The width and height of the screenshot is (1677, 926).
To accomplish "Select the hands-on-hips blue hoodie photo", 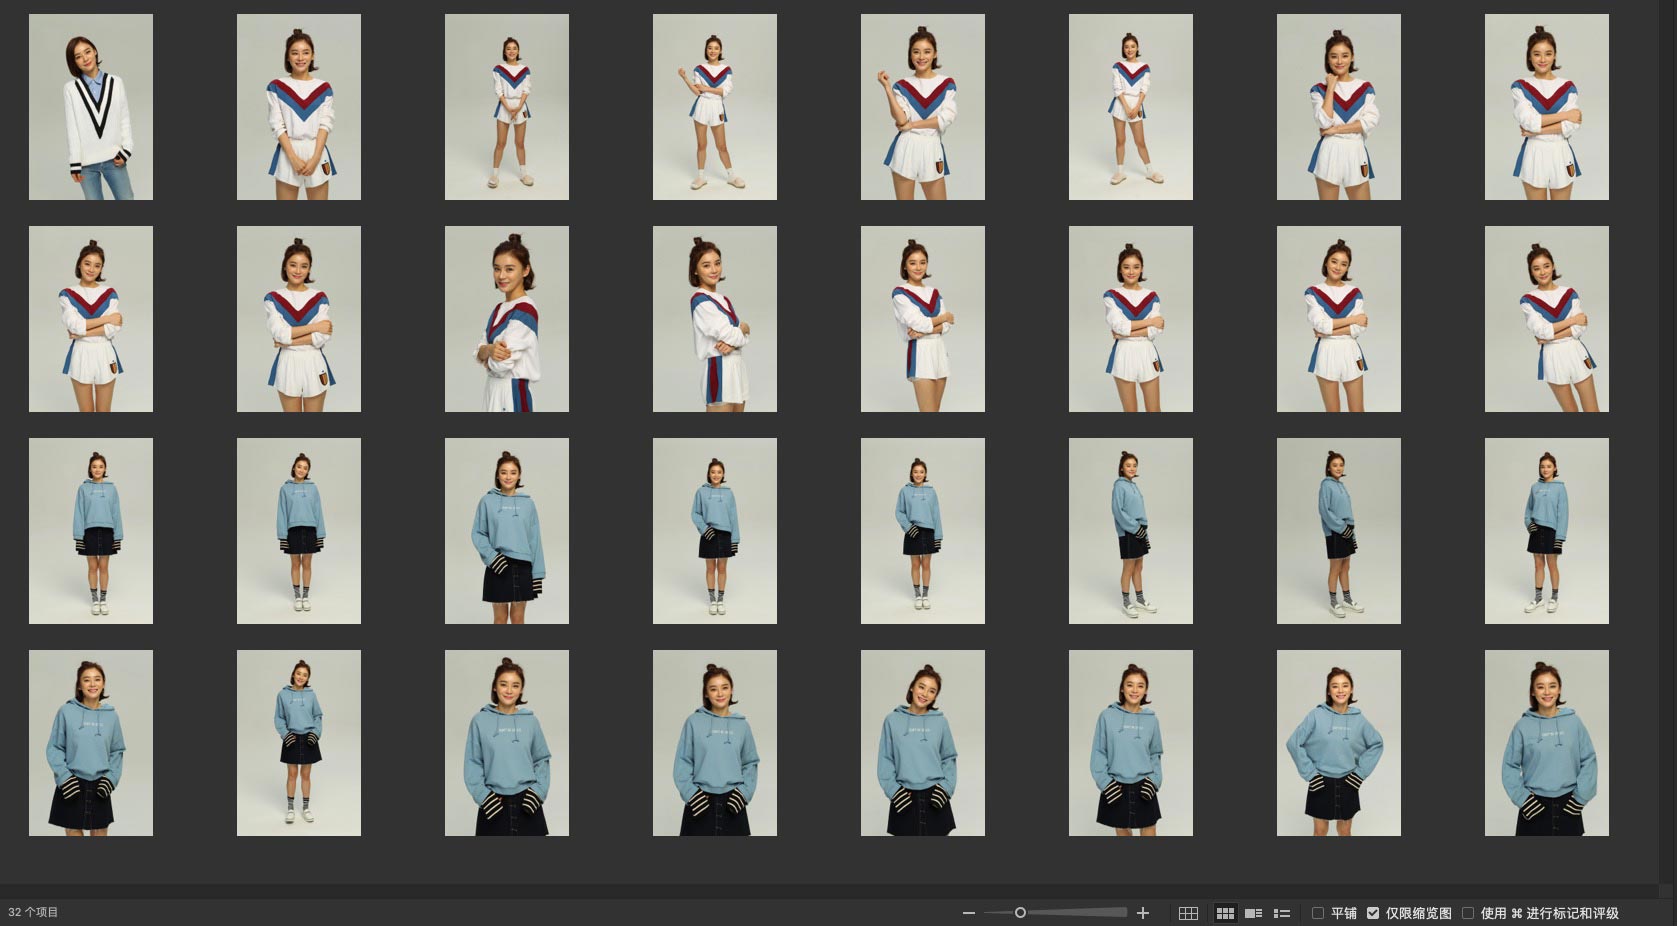I will tap(1339, 743).
